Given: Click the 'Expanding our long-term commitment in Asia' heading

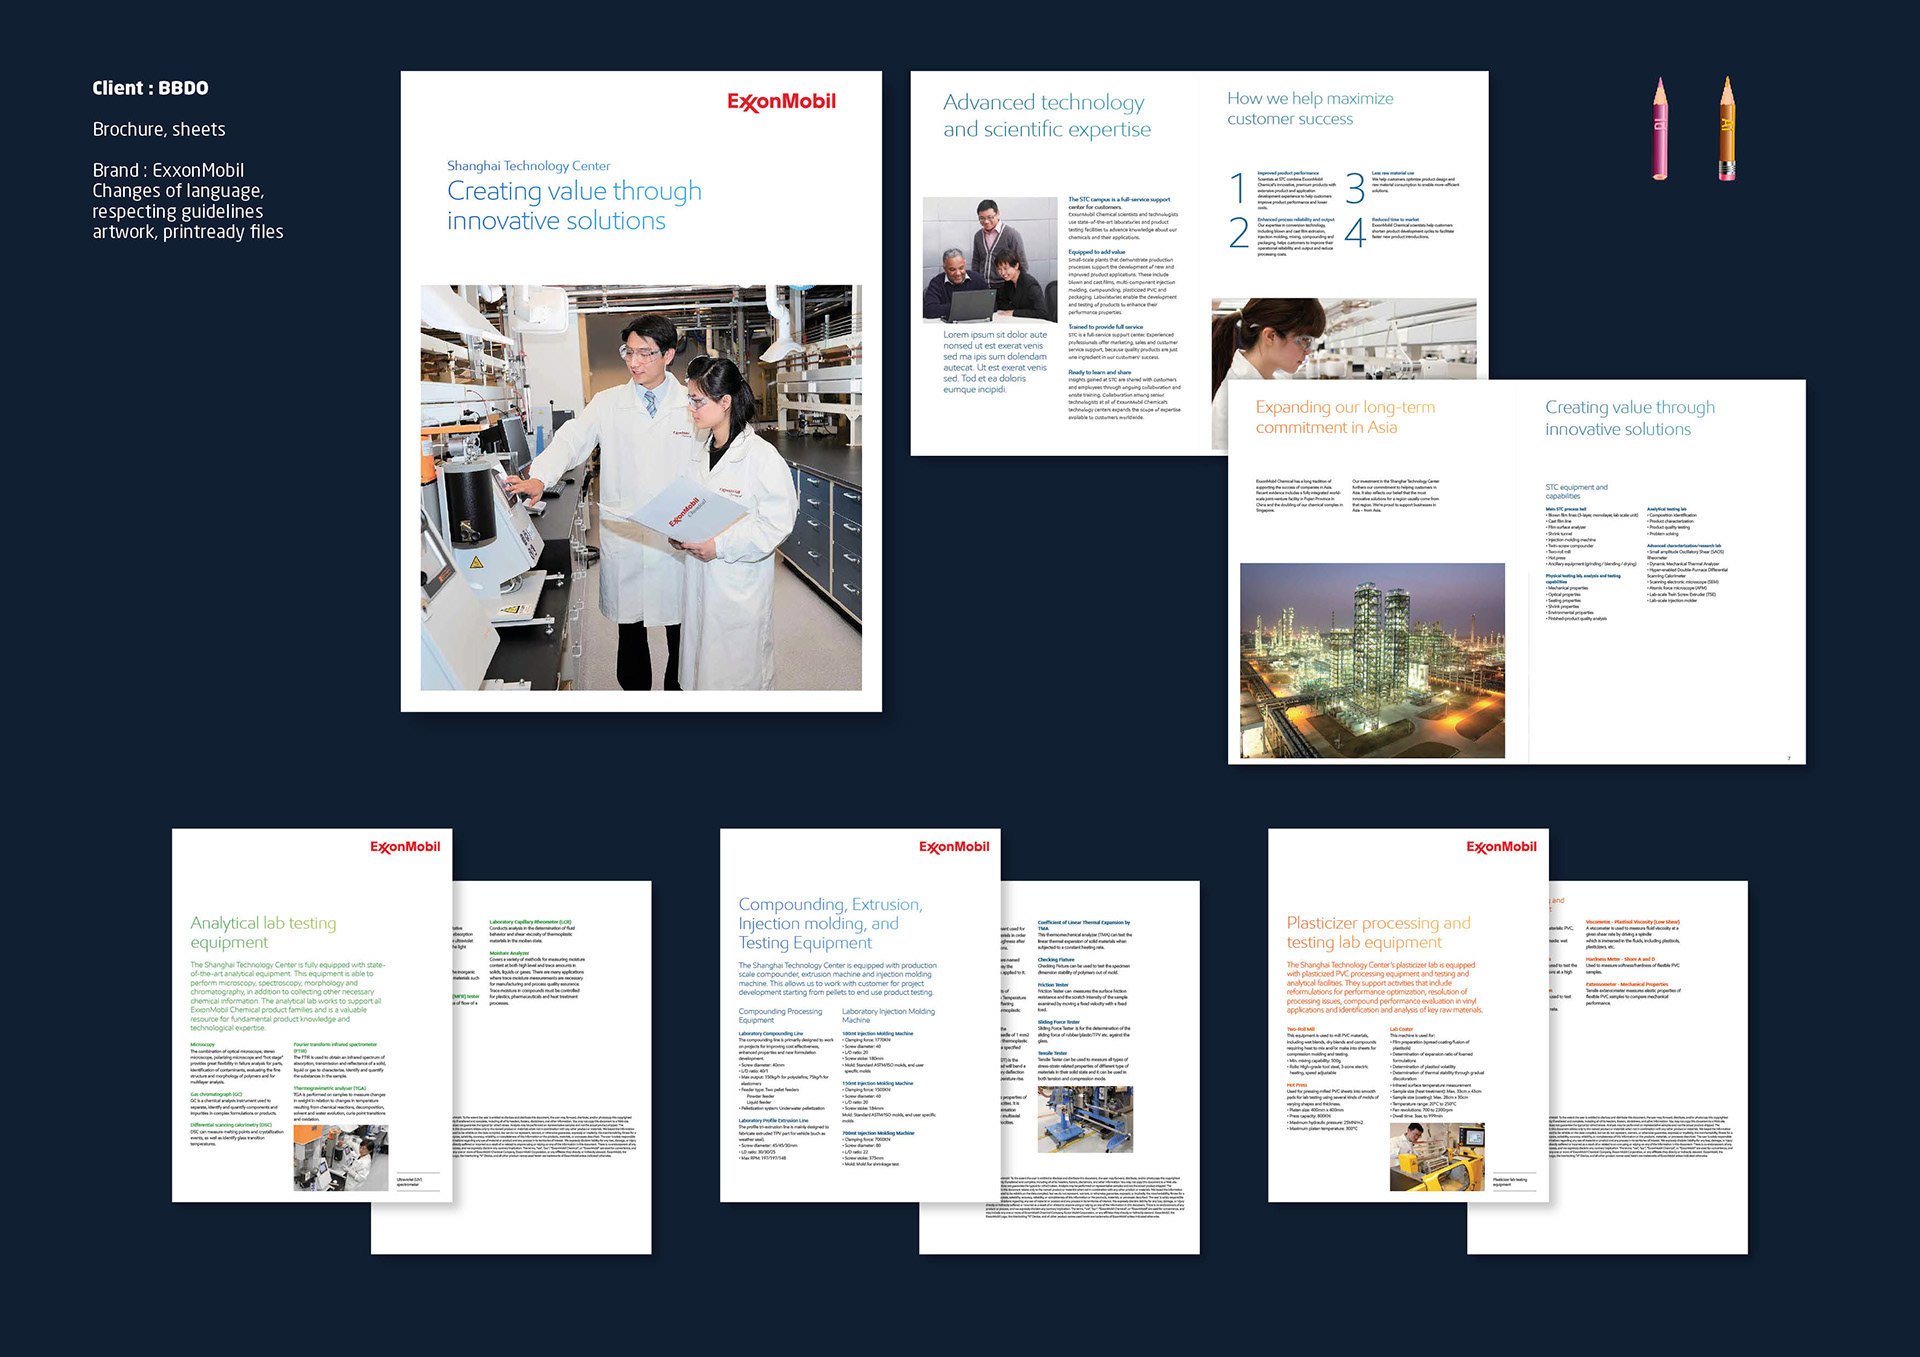Looking at the screenshot, I should (x=1345, y=417).
